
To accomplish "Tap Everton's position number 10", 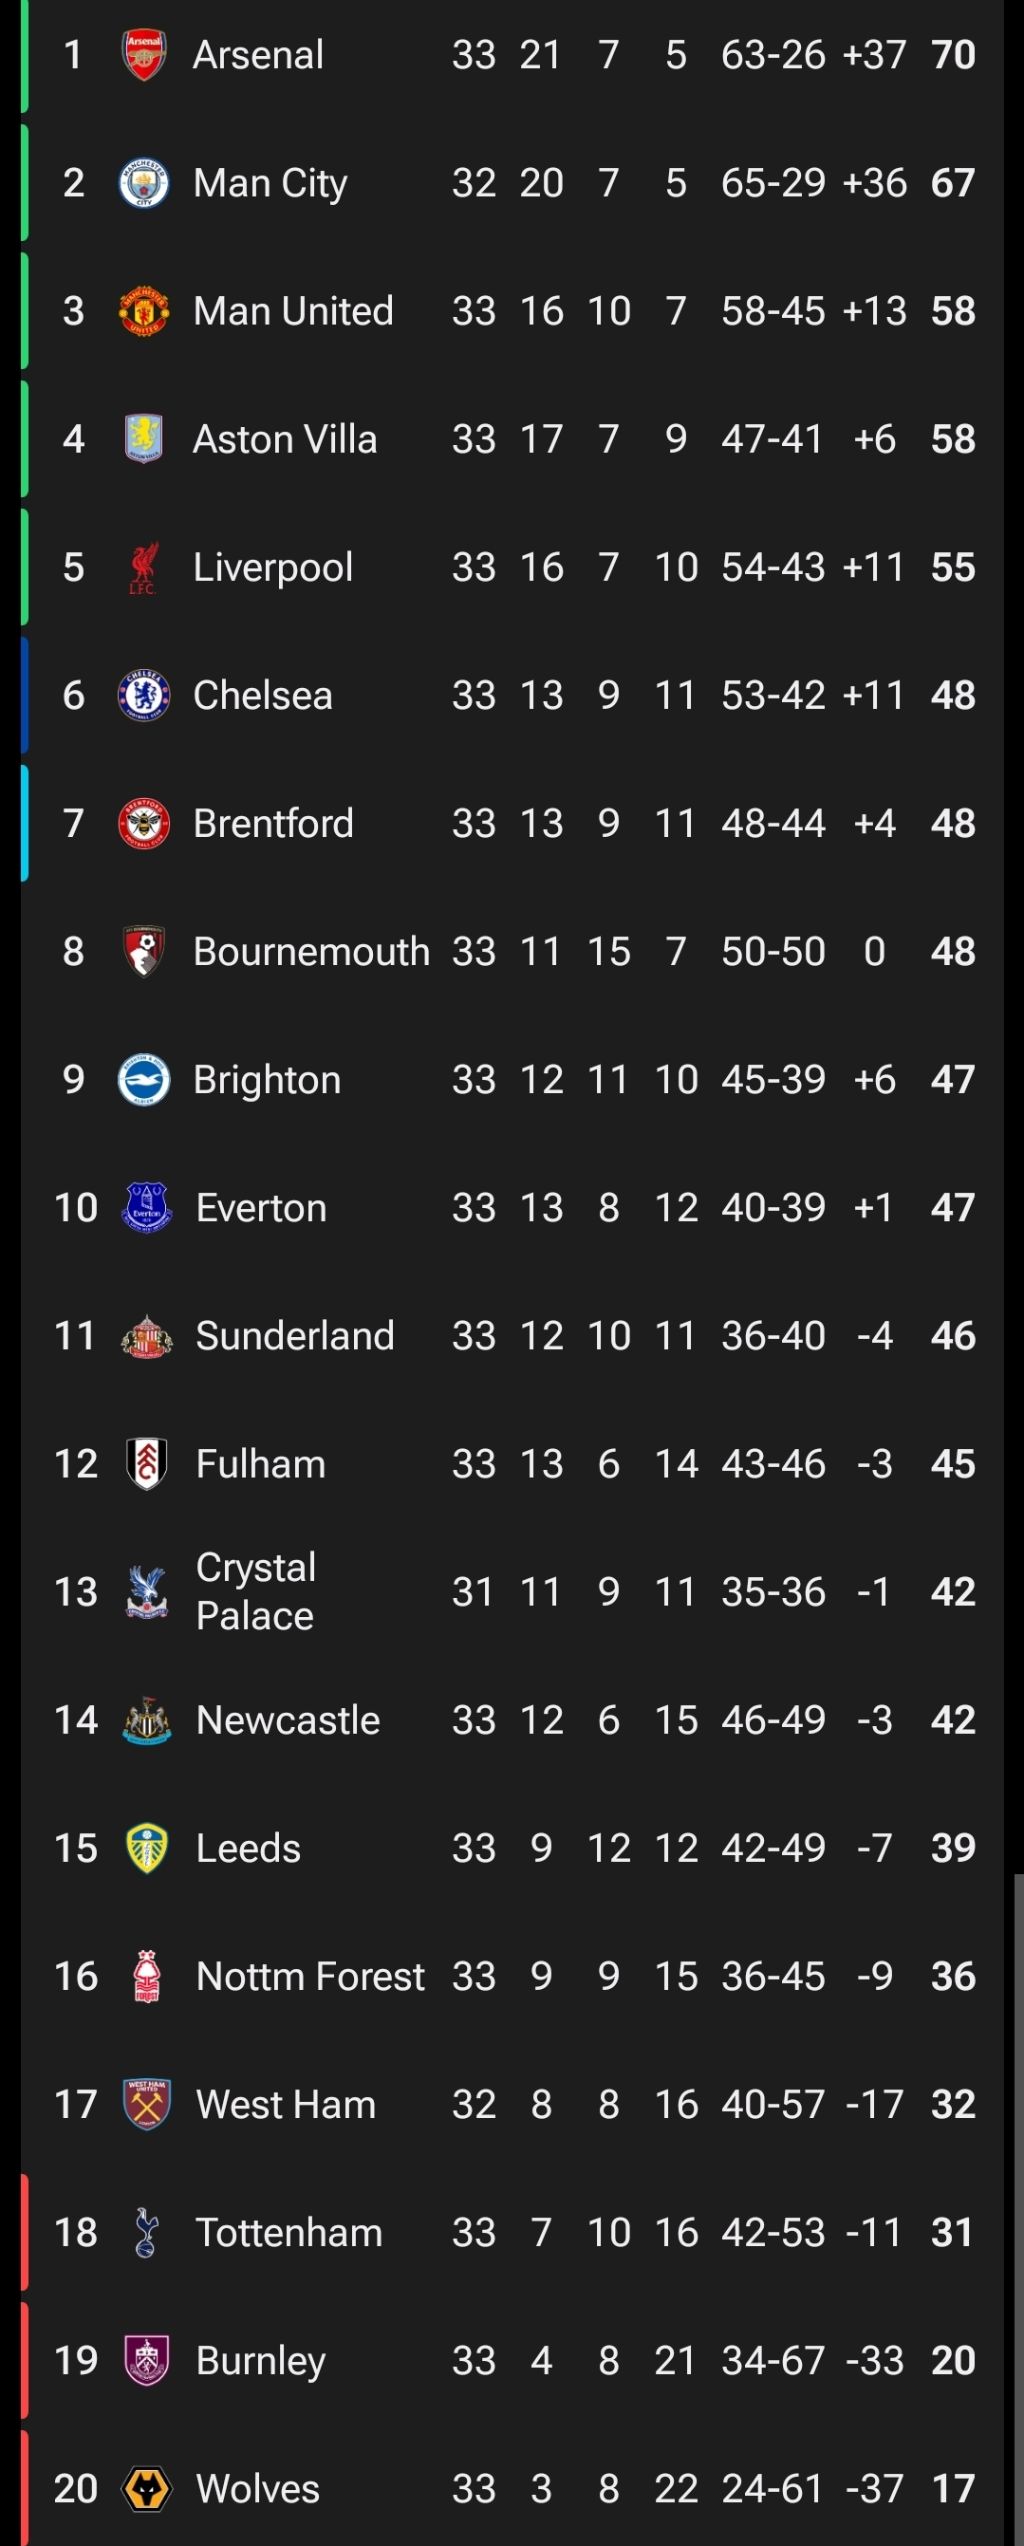I will tap(76, 1208).
